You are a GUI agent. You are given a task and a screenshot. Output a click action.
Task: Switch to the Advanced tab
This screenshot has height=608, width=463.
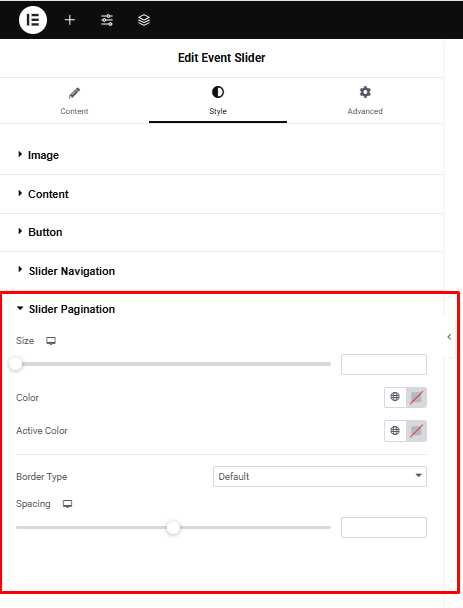[x=365, y=100]
